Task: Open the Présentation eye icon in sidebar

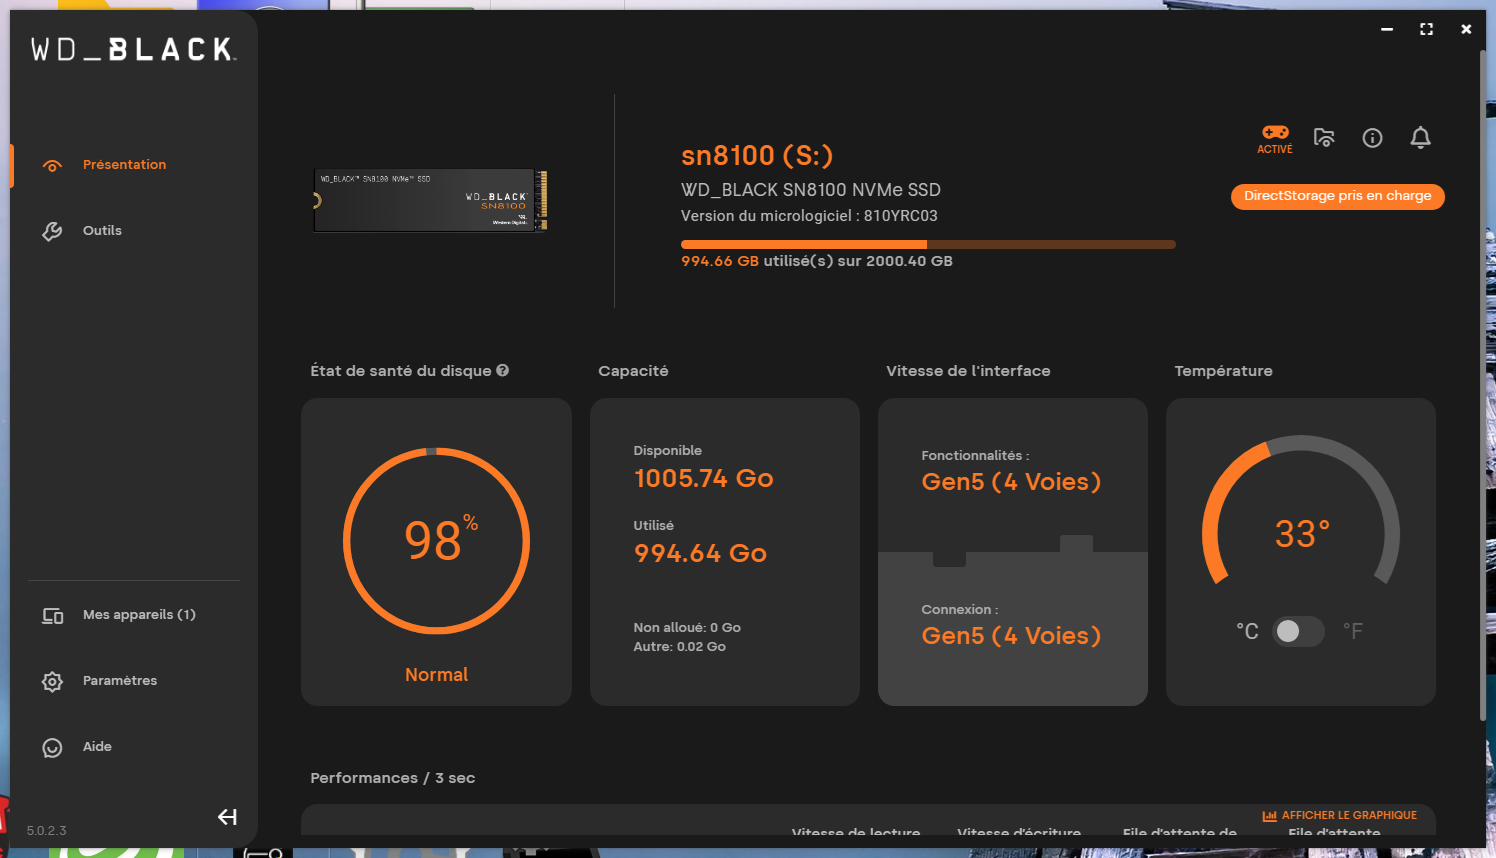Action: coord(52,164)
